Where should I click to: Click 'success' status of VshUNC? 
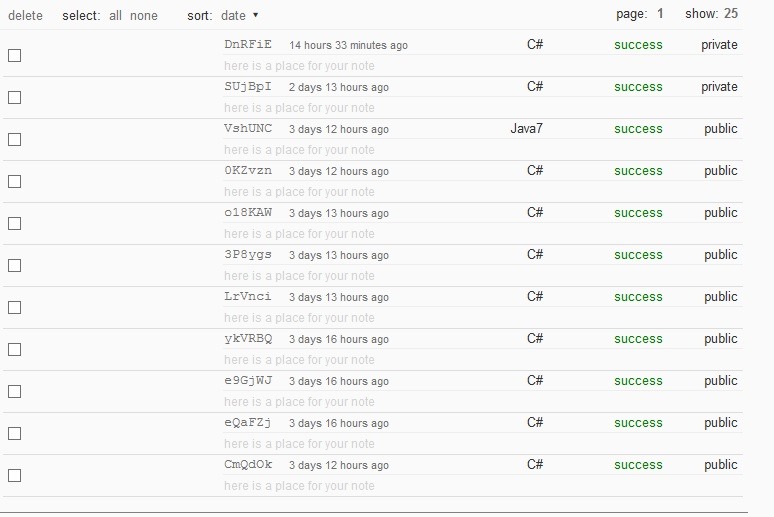638,129
